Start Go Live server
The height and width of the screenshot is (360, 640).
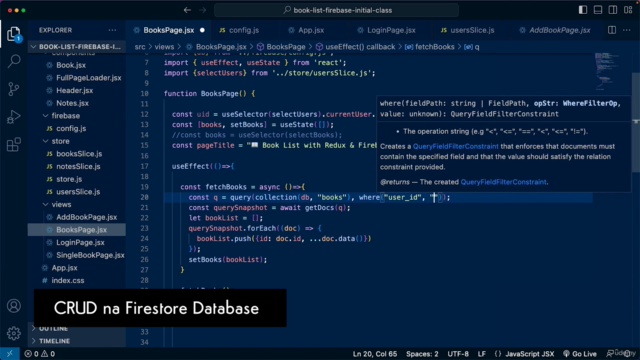coord(580,354)
